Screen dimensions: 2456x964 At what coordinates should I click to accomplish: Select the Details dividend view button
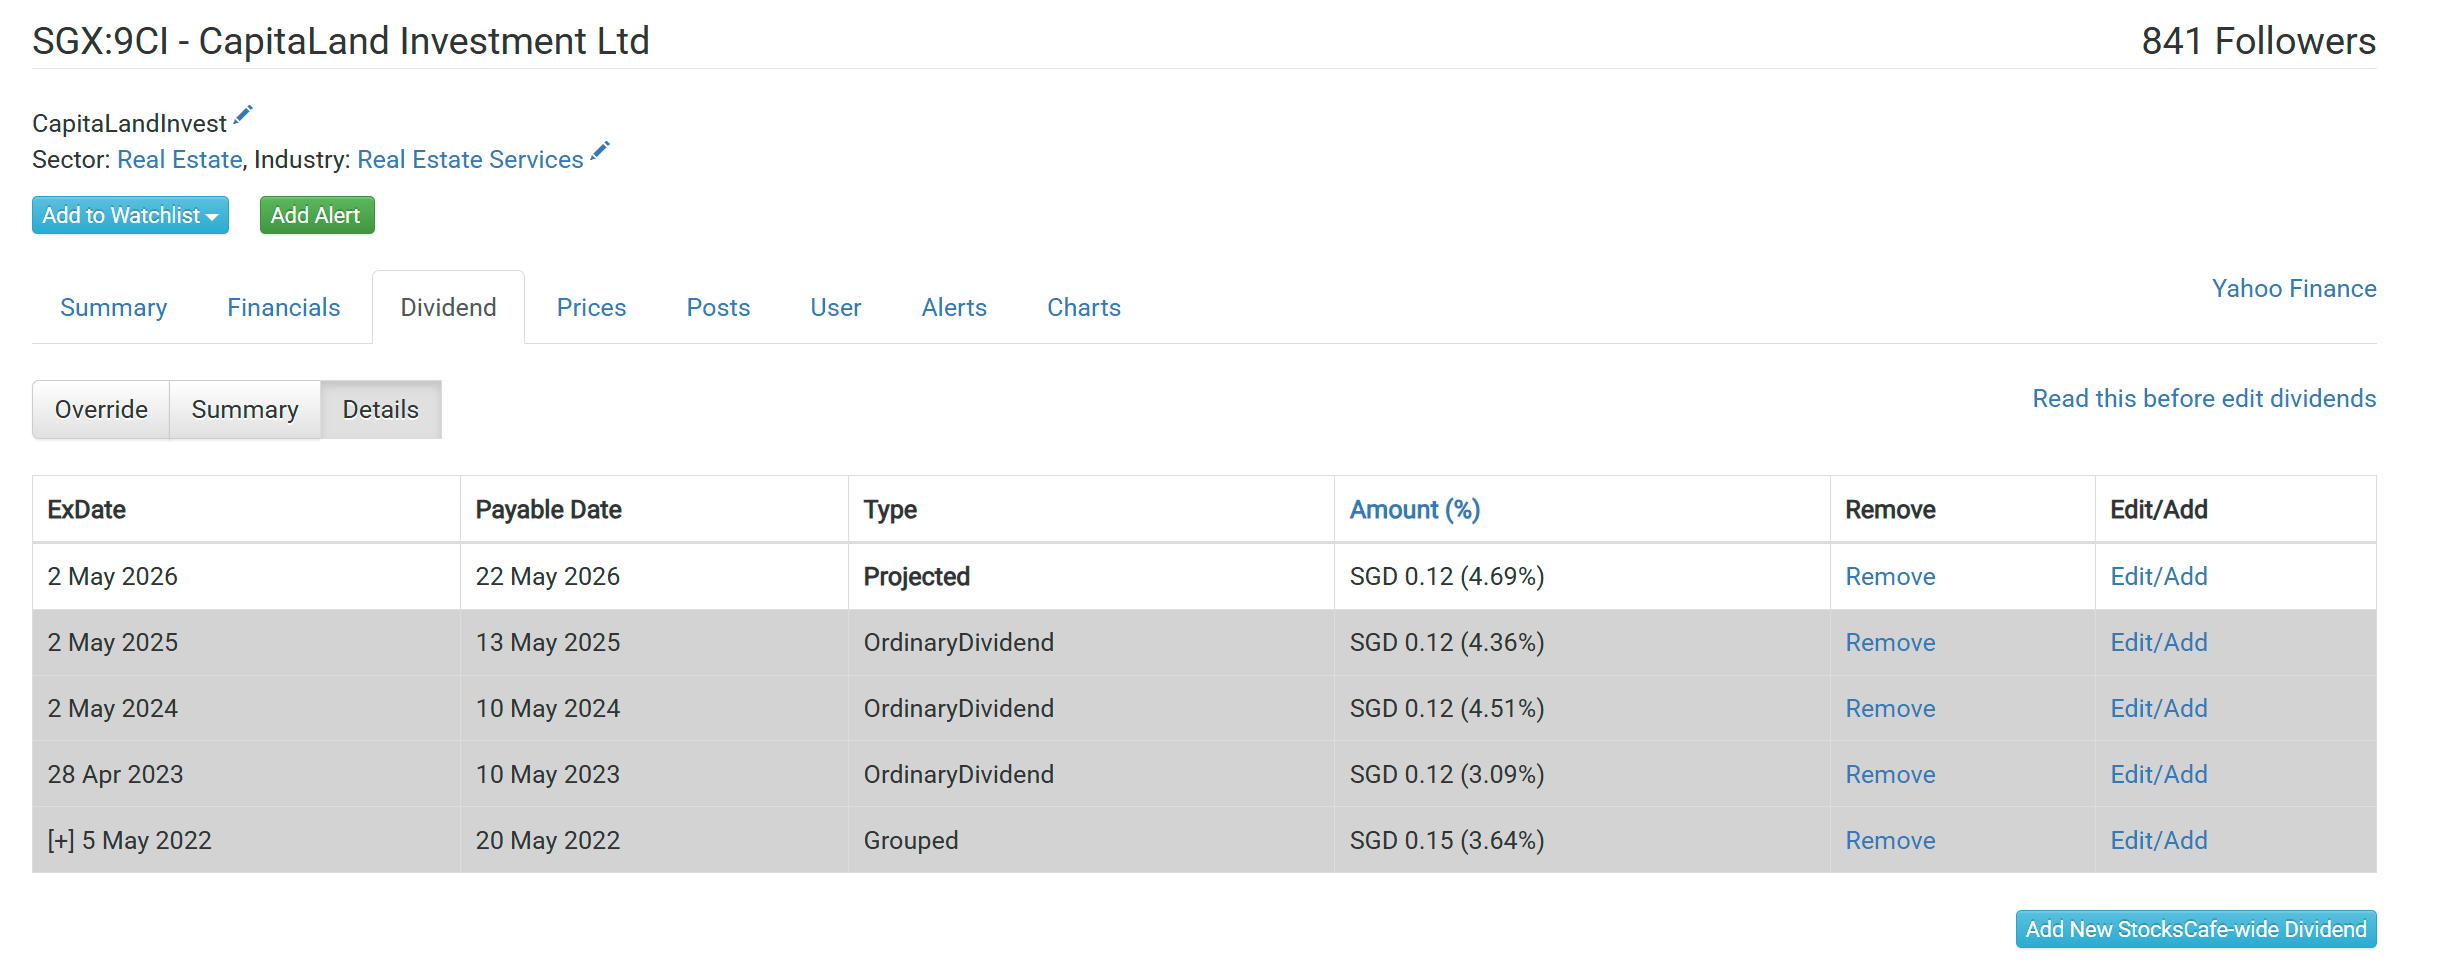(x=381, y=409)
